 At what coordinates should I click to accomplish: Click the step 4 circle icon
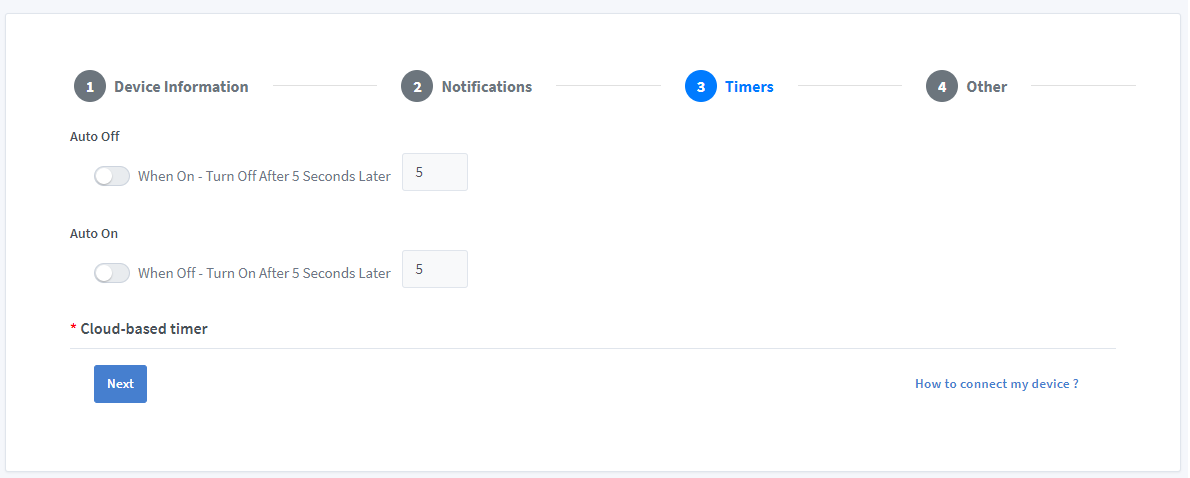tap(942, 86)
